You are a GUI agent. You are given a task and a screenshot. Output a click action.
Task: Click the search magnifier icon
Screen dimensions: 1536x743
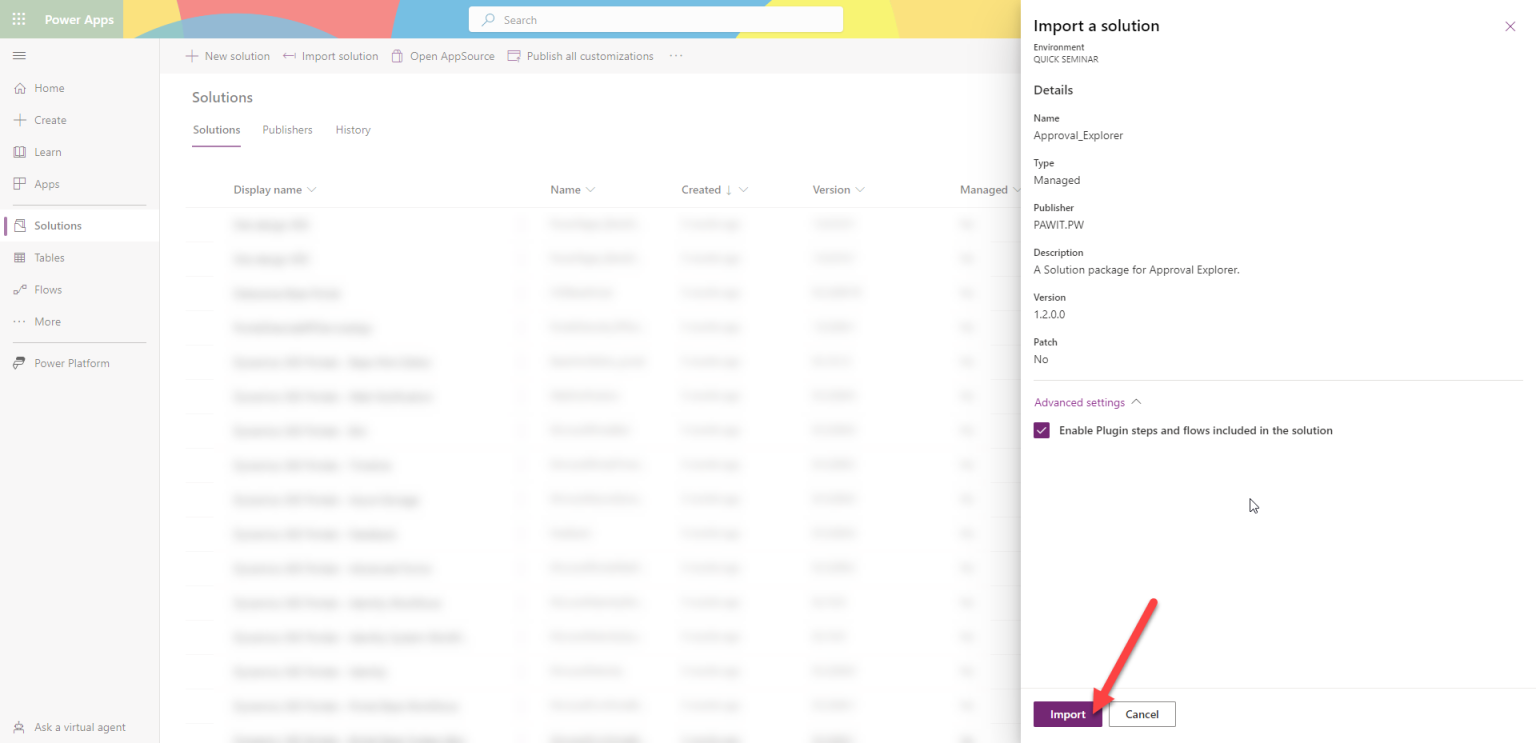pos(488,20)
